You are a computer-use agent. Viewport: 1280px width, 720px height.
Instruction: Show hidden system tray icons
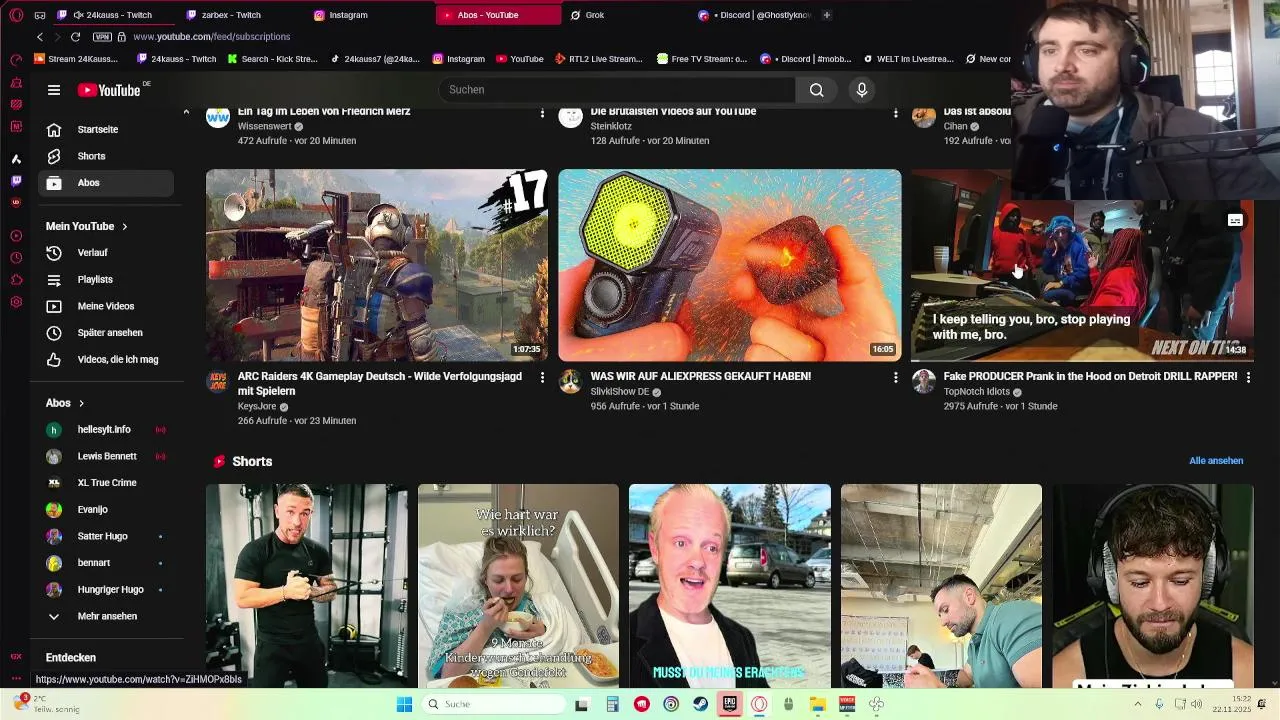pos(1137,704)
